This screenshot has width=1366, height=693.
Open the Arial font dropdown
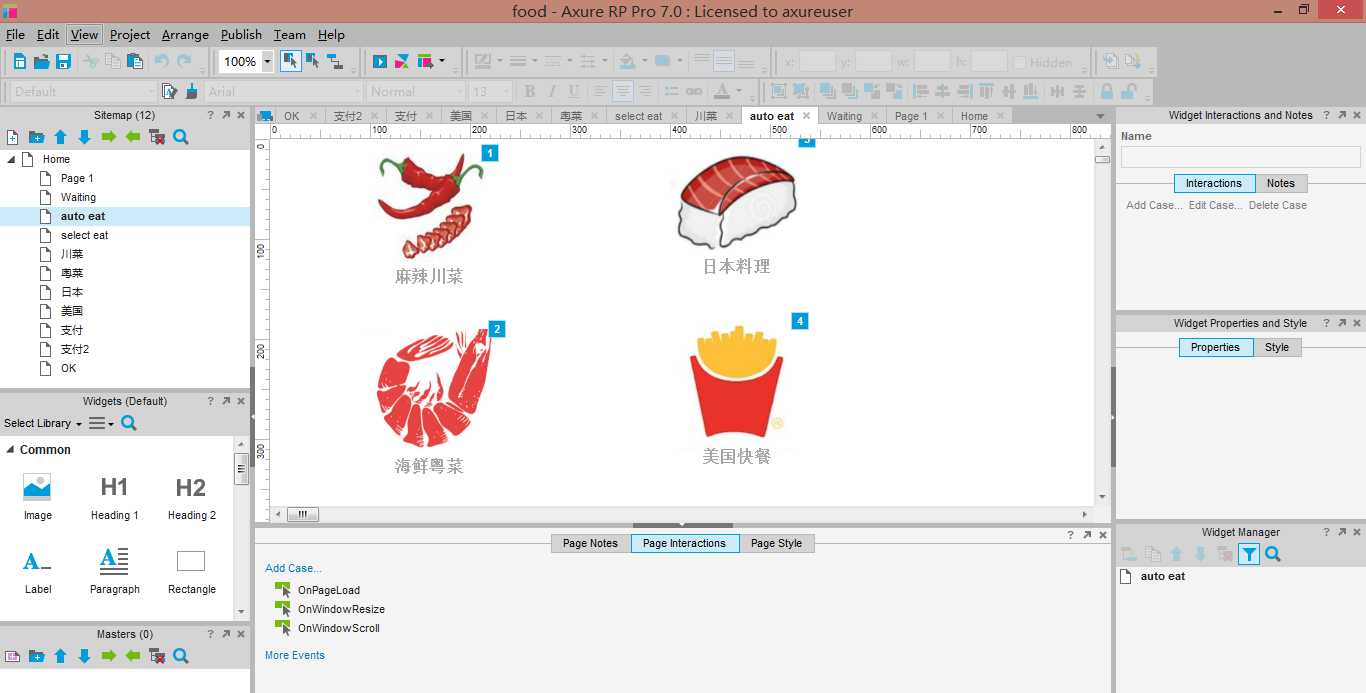pos(283,91)
